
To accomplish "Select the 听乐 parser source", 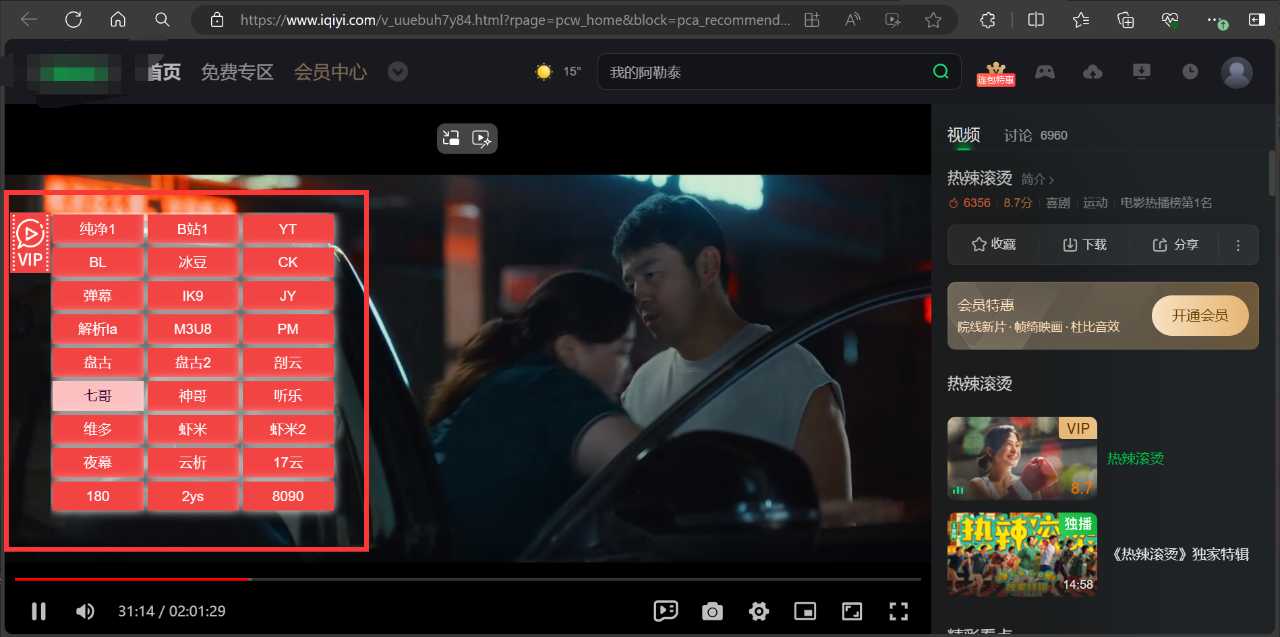I will pos(288,395).
